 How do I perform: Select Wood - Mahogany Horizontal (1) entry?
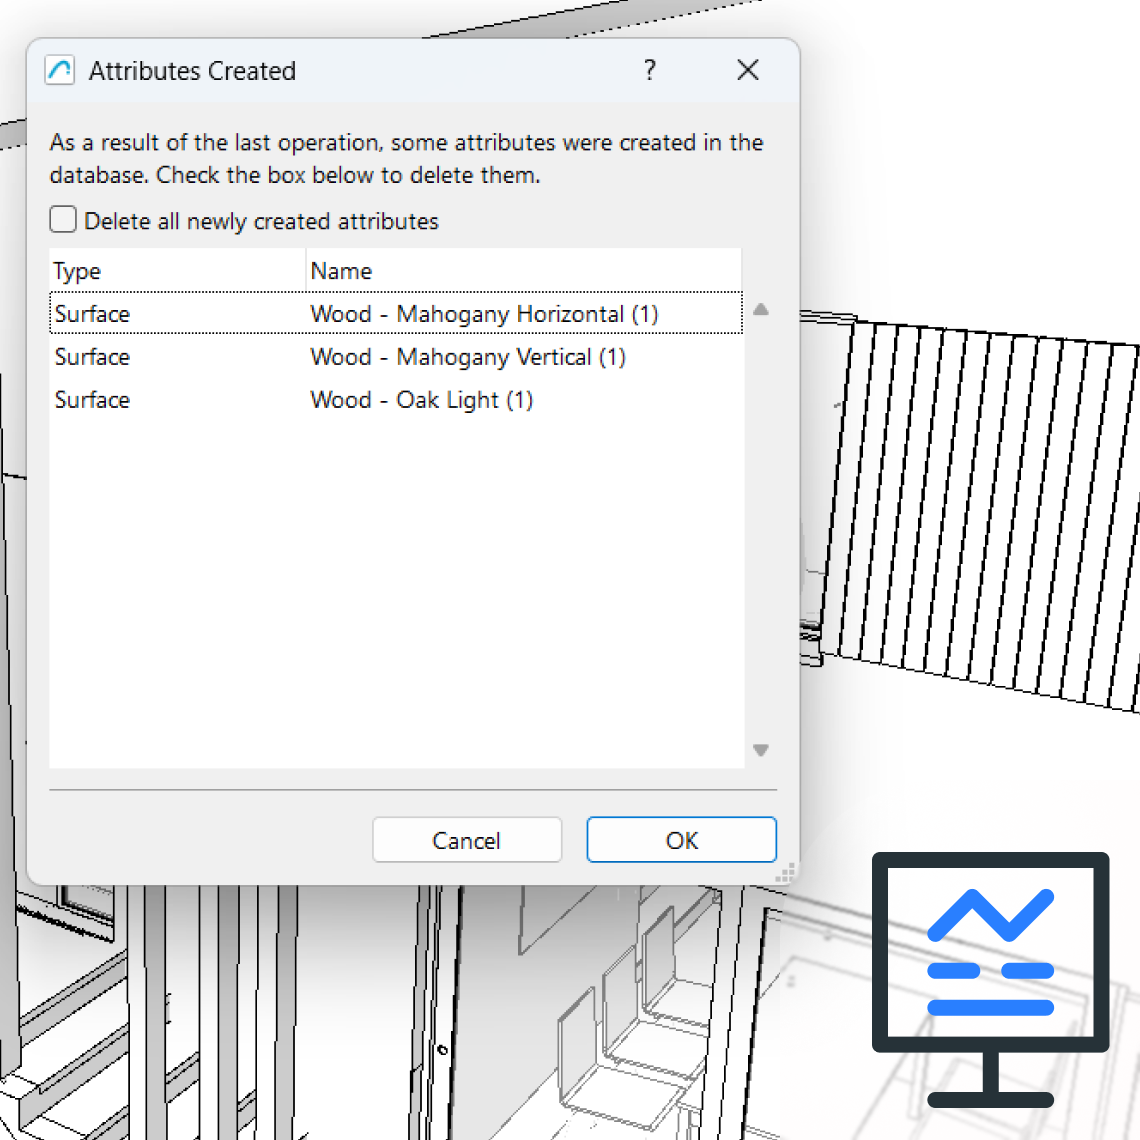(484, 314)
